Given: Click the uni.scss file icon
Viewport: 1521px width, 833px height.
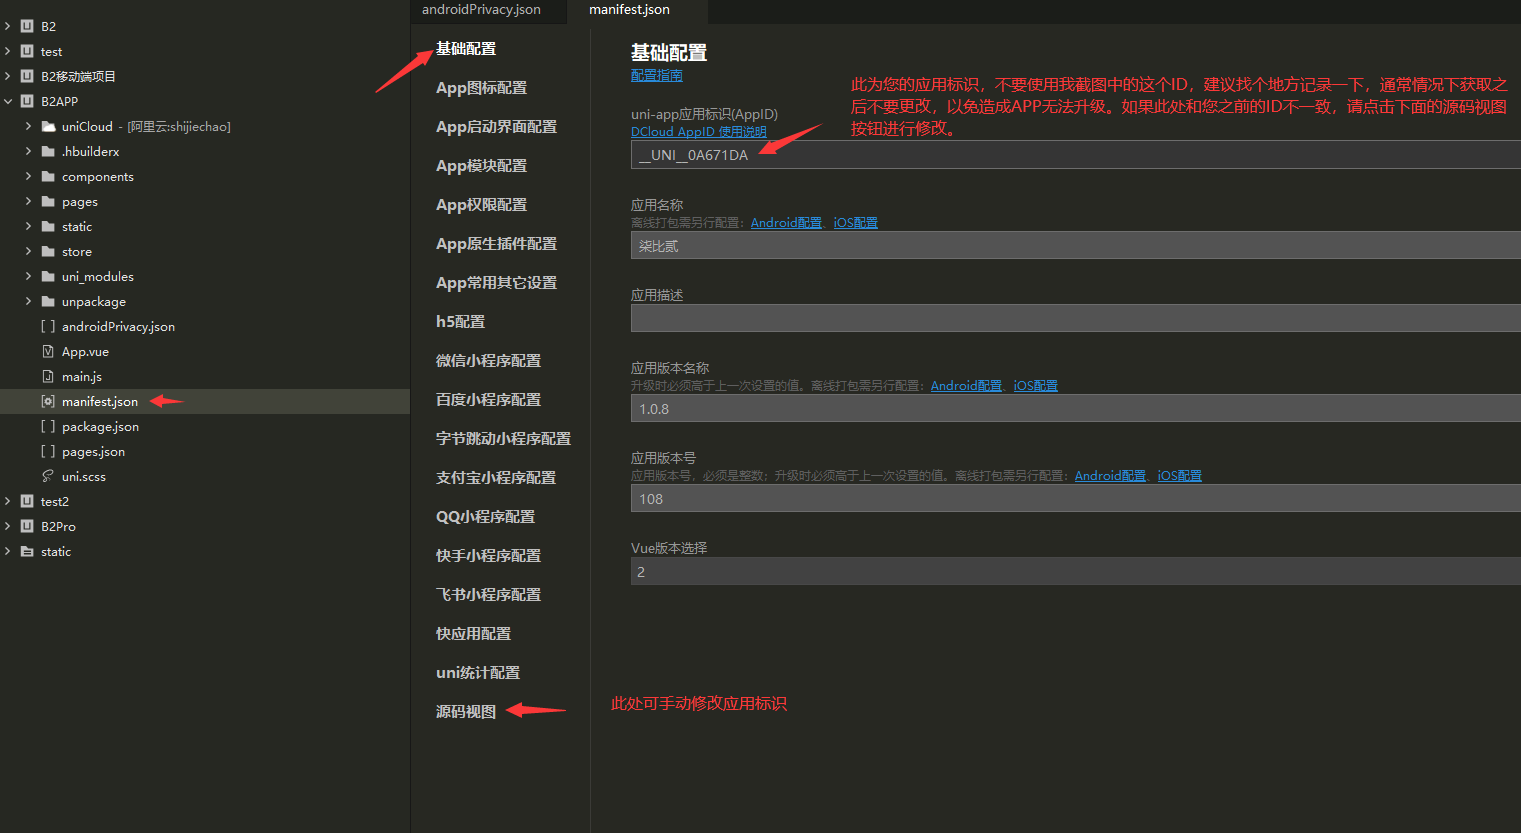Looking at the screenshot, I should point(48,477).
